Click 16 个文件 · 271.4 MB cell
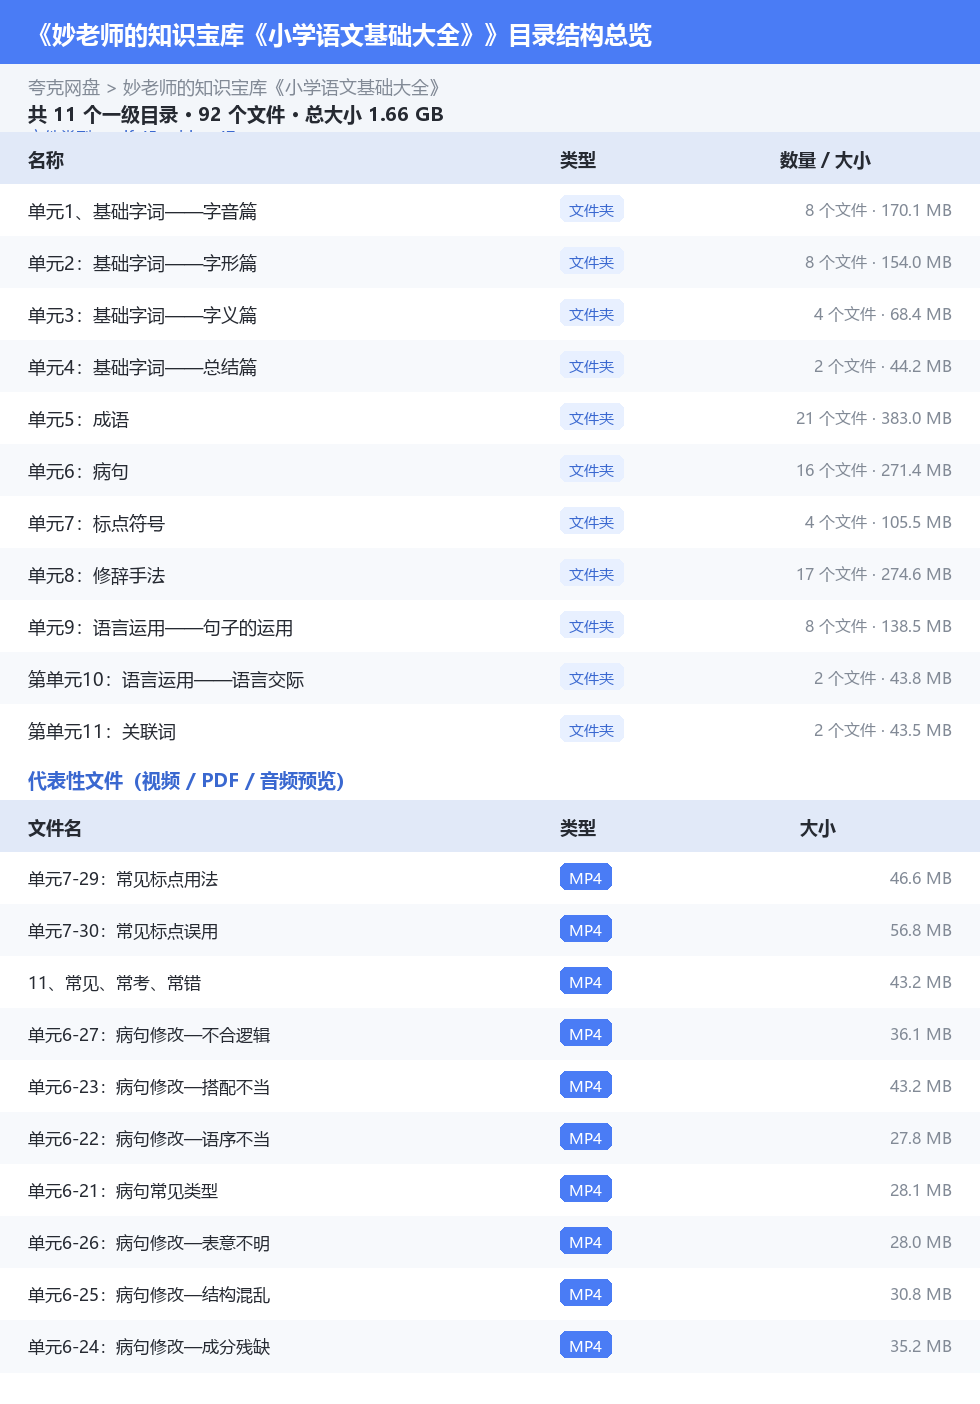This screenshot has width=980, height=1404. 874,470
